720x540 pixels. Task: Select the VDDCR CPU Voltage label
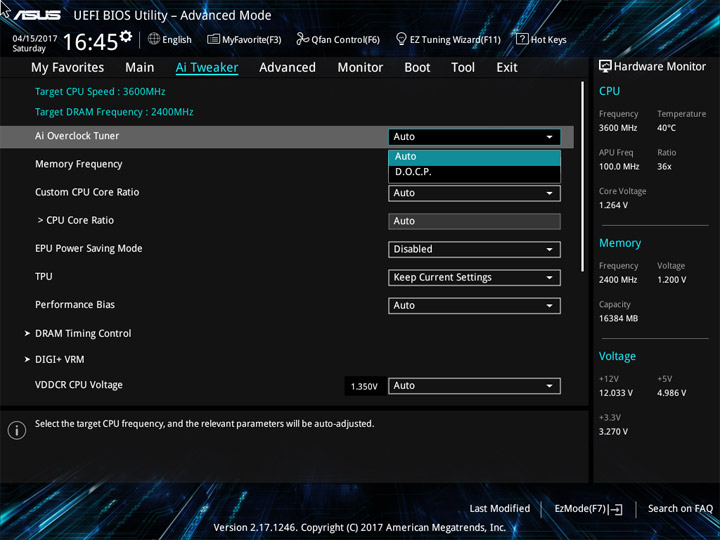[79, 385]
